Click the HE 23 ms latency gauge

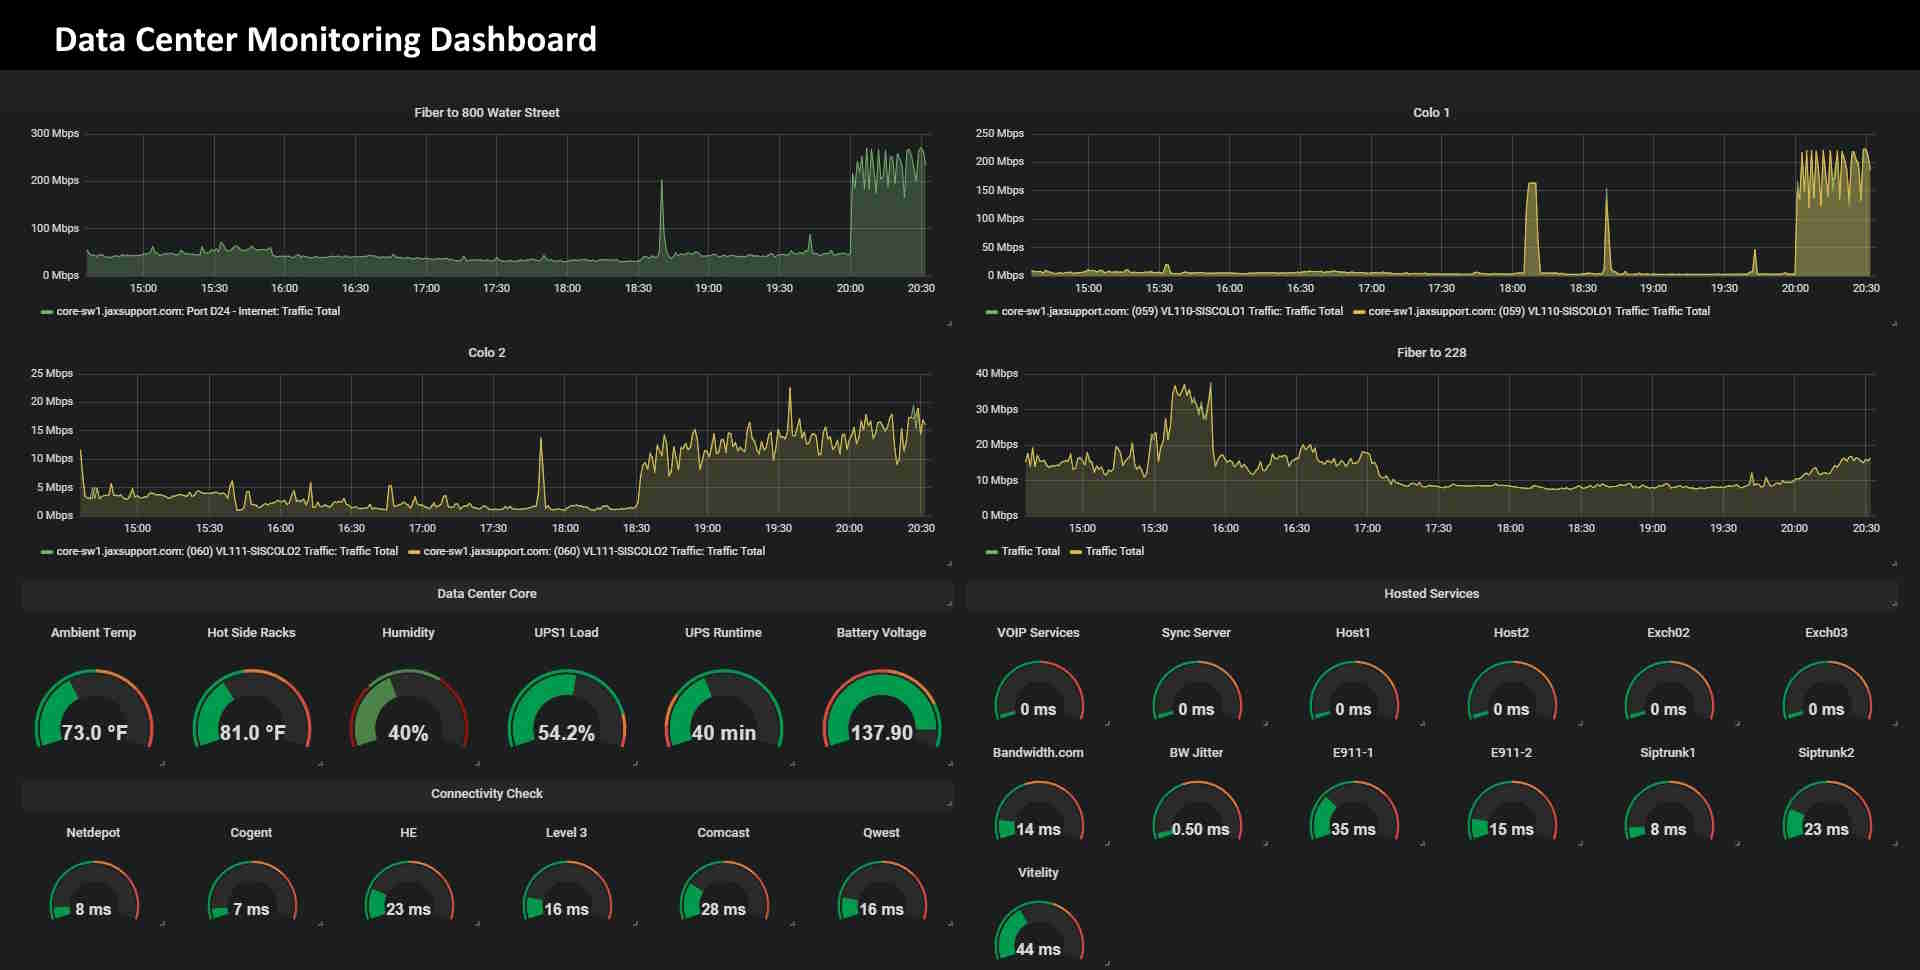(408, 892)
